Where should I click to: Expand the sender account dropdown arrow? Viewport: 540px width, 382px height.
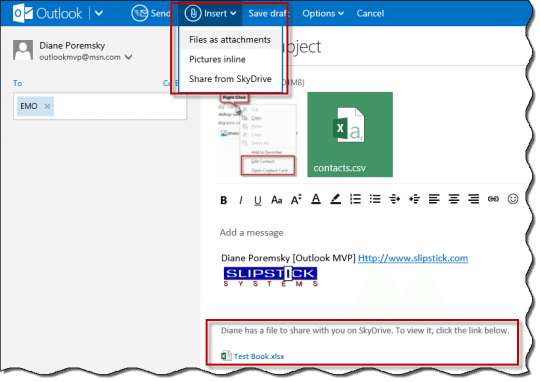click(x=128, y=57)
